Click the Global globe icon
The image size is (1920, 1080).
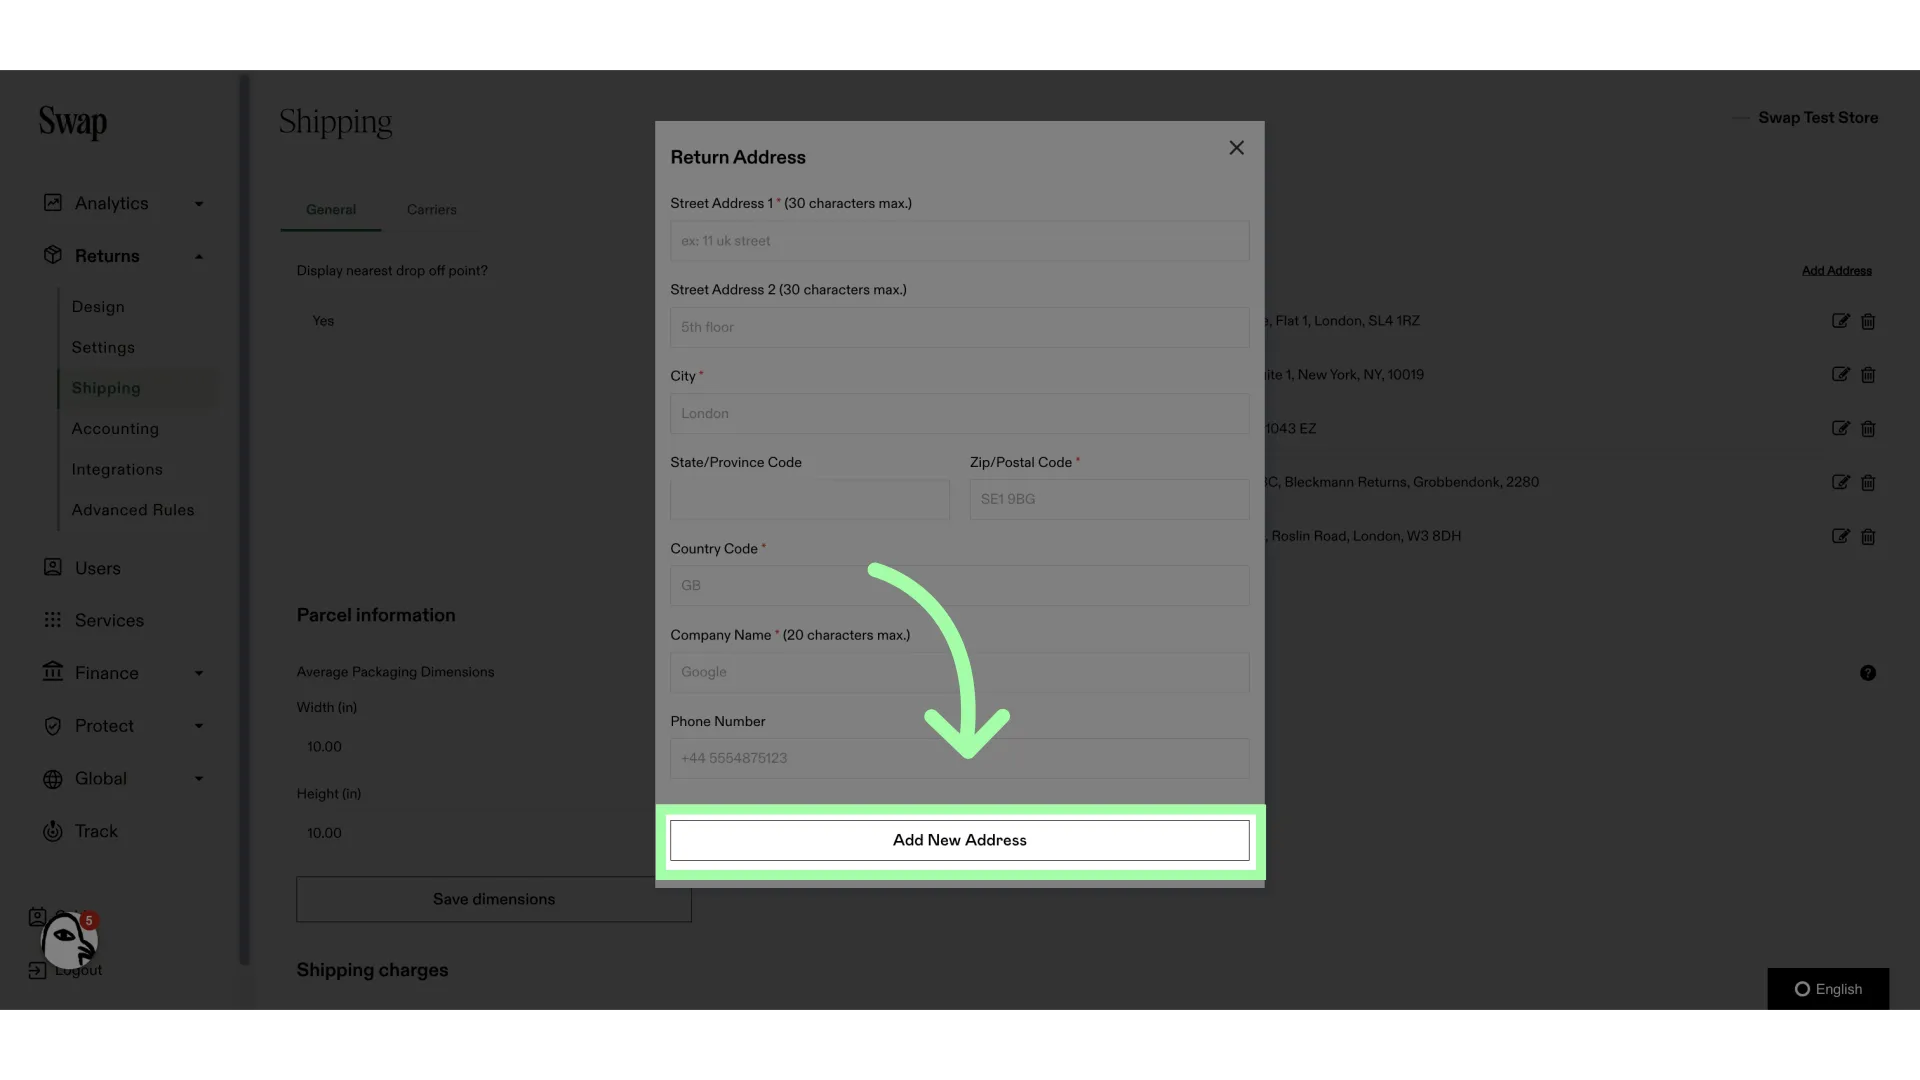53,779
